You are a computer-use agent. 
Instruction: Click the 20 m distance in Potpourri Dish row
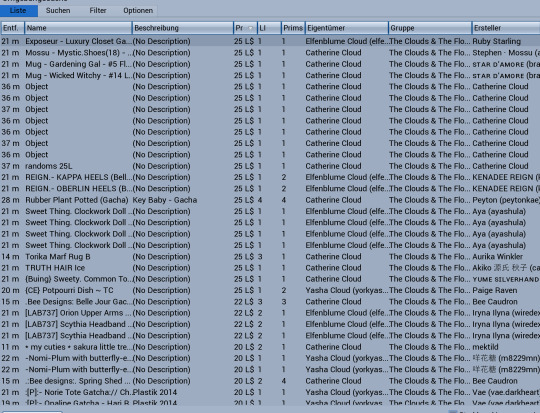[10, 290]
